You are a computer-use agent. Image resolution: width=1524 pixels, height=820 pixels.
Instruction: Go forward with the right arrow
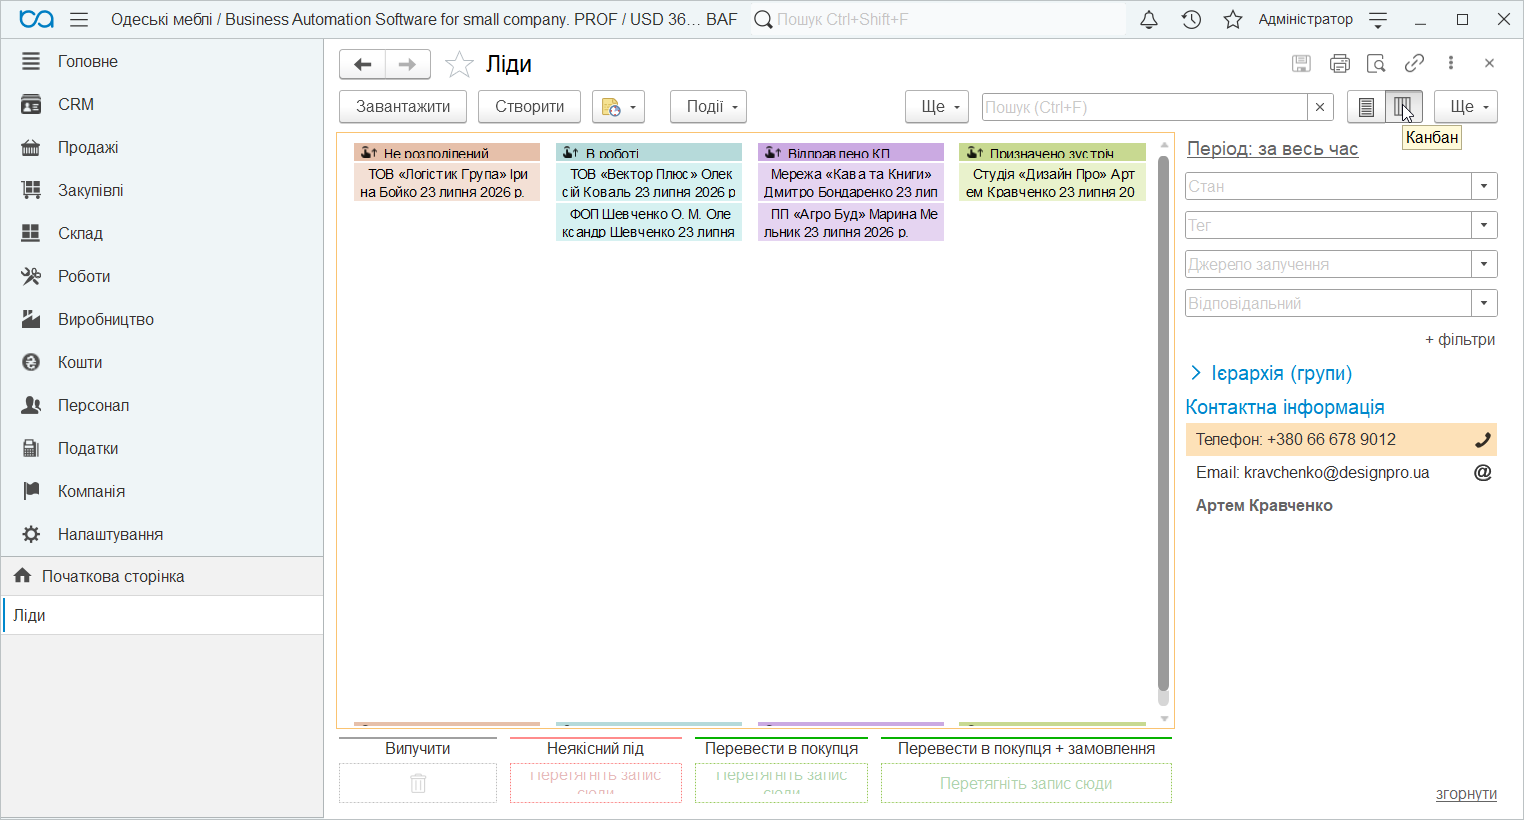pos(408,64)
